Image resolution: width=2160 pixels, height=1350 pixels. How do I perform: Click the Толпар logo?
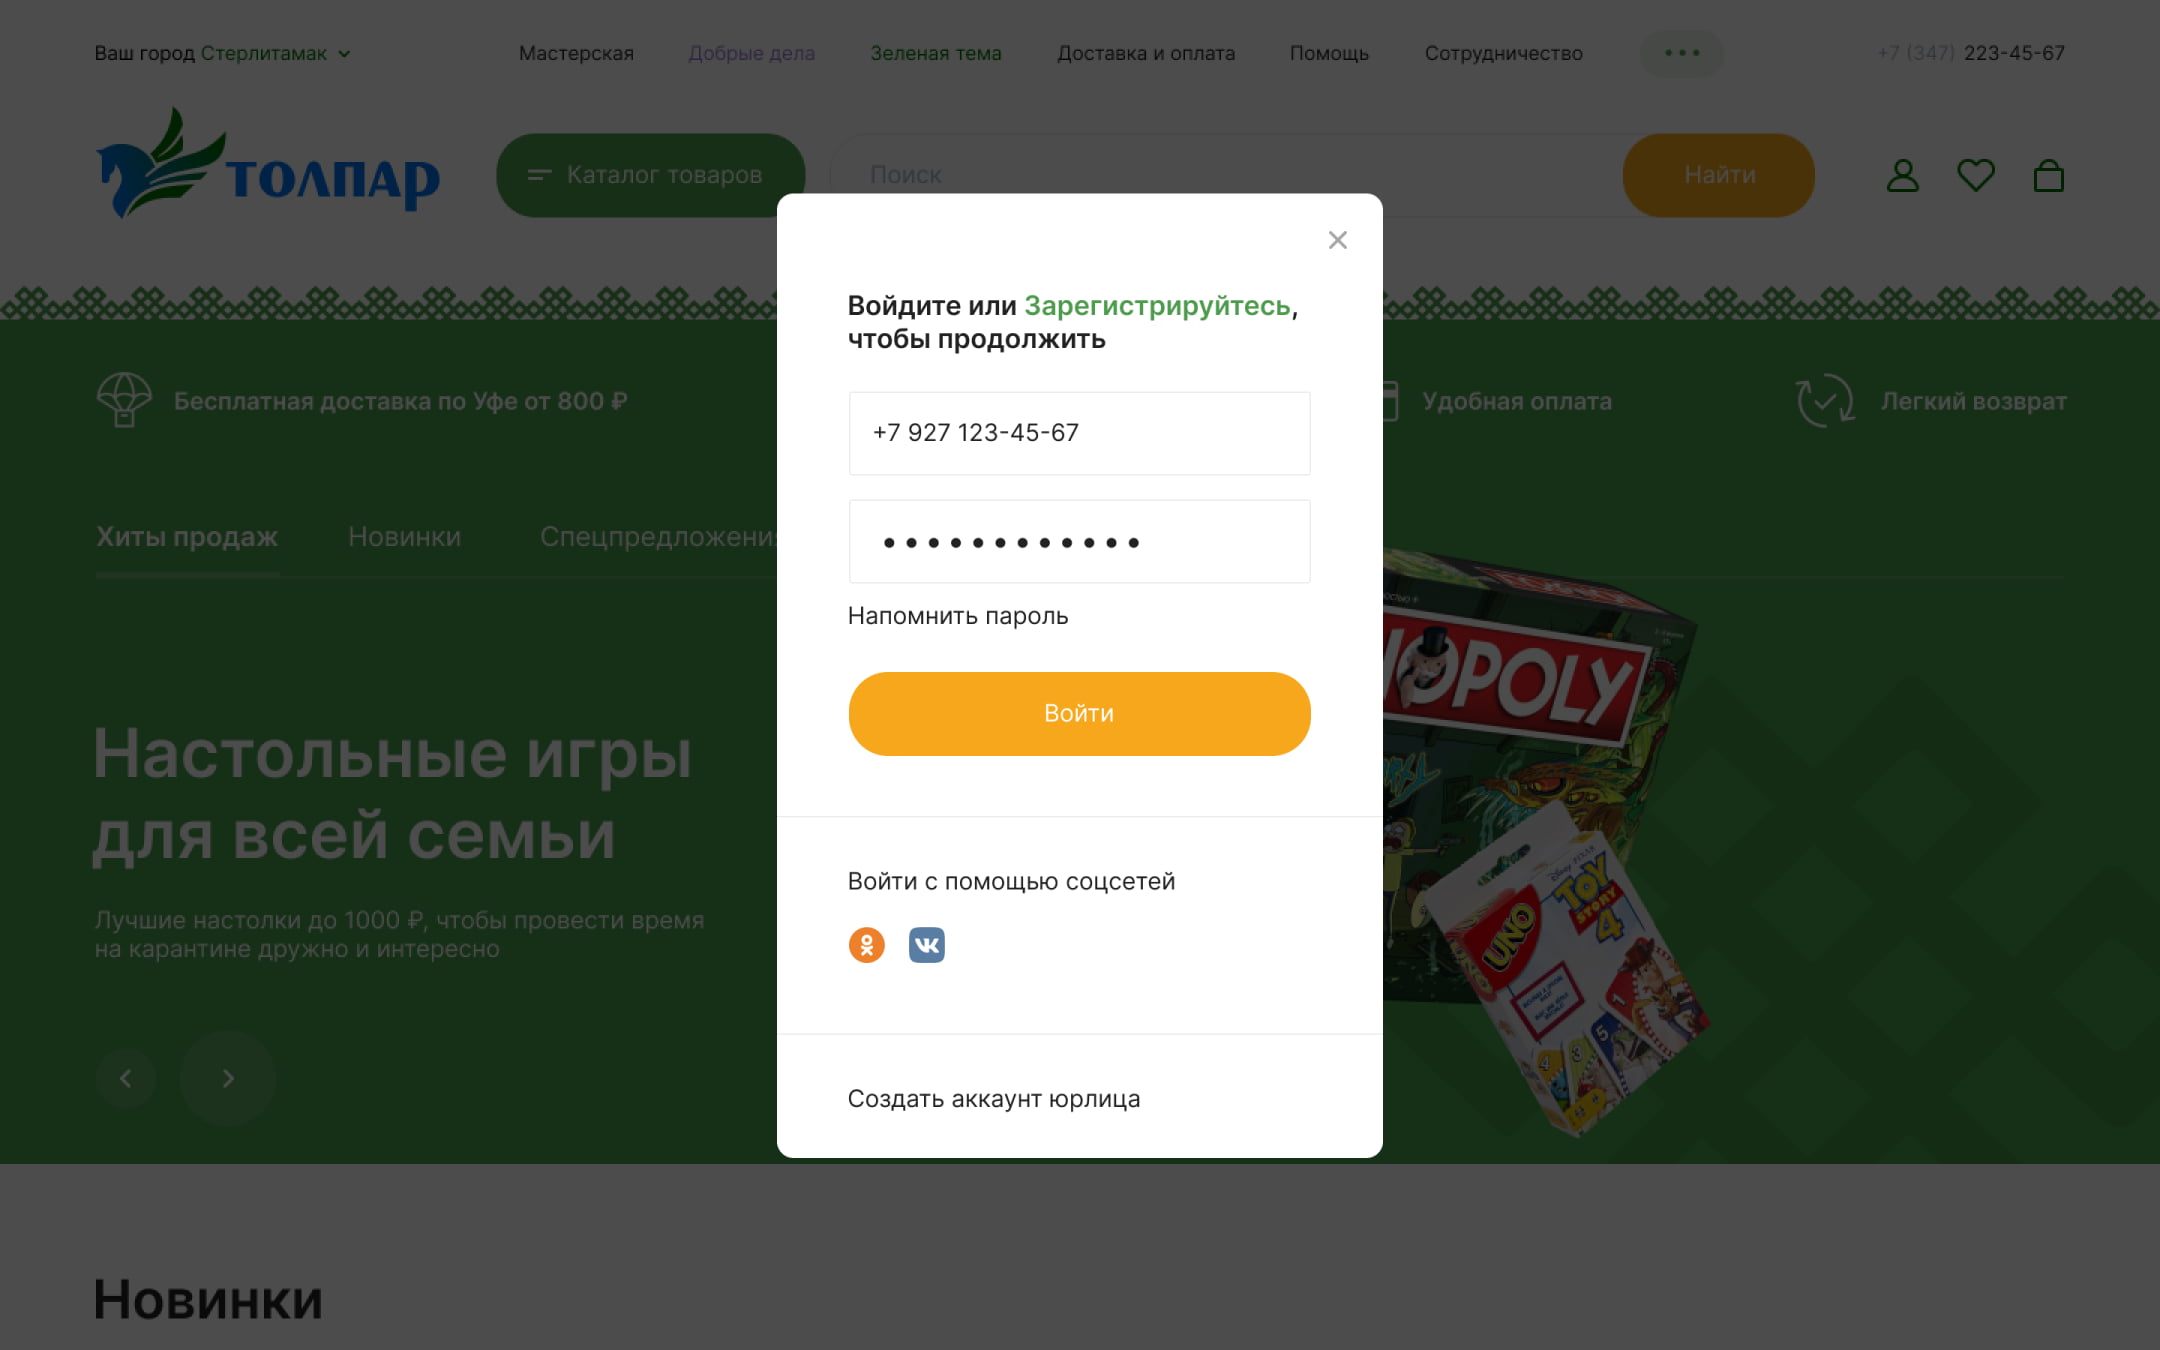[x=267, y=162]
